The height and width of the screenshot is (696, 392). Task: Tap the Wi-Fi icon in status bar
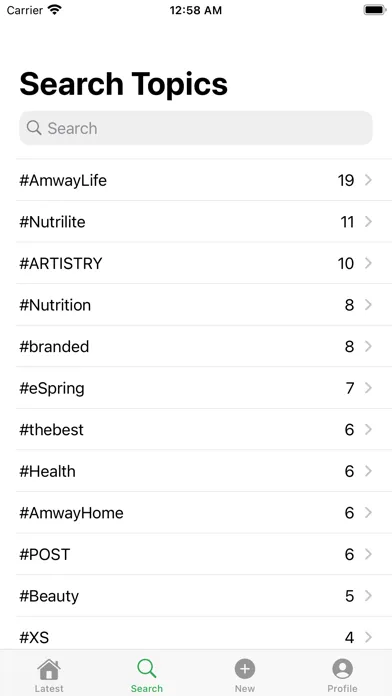pyautogui.click(x=55, y=10)
